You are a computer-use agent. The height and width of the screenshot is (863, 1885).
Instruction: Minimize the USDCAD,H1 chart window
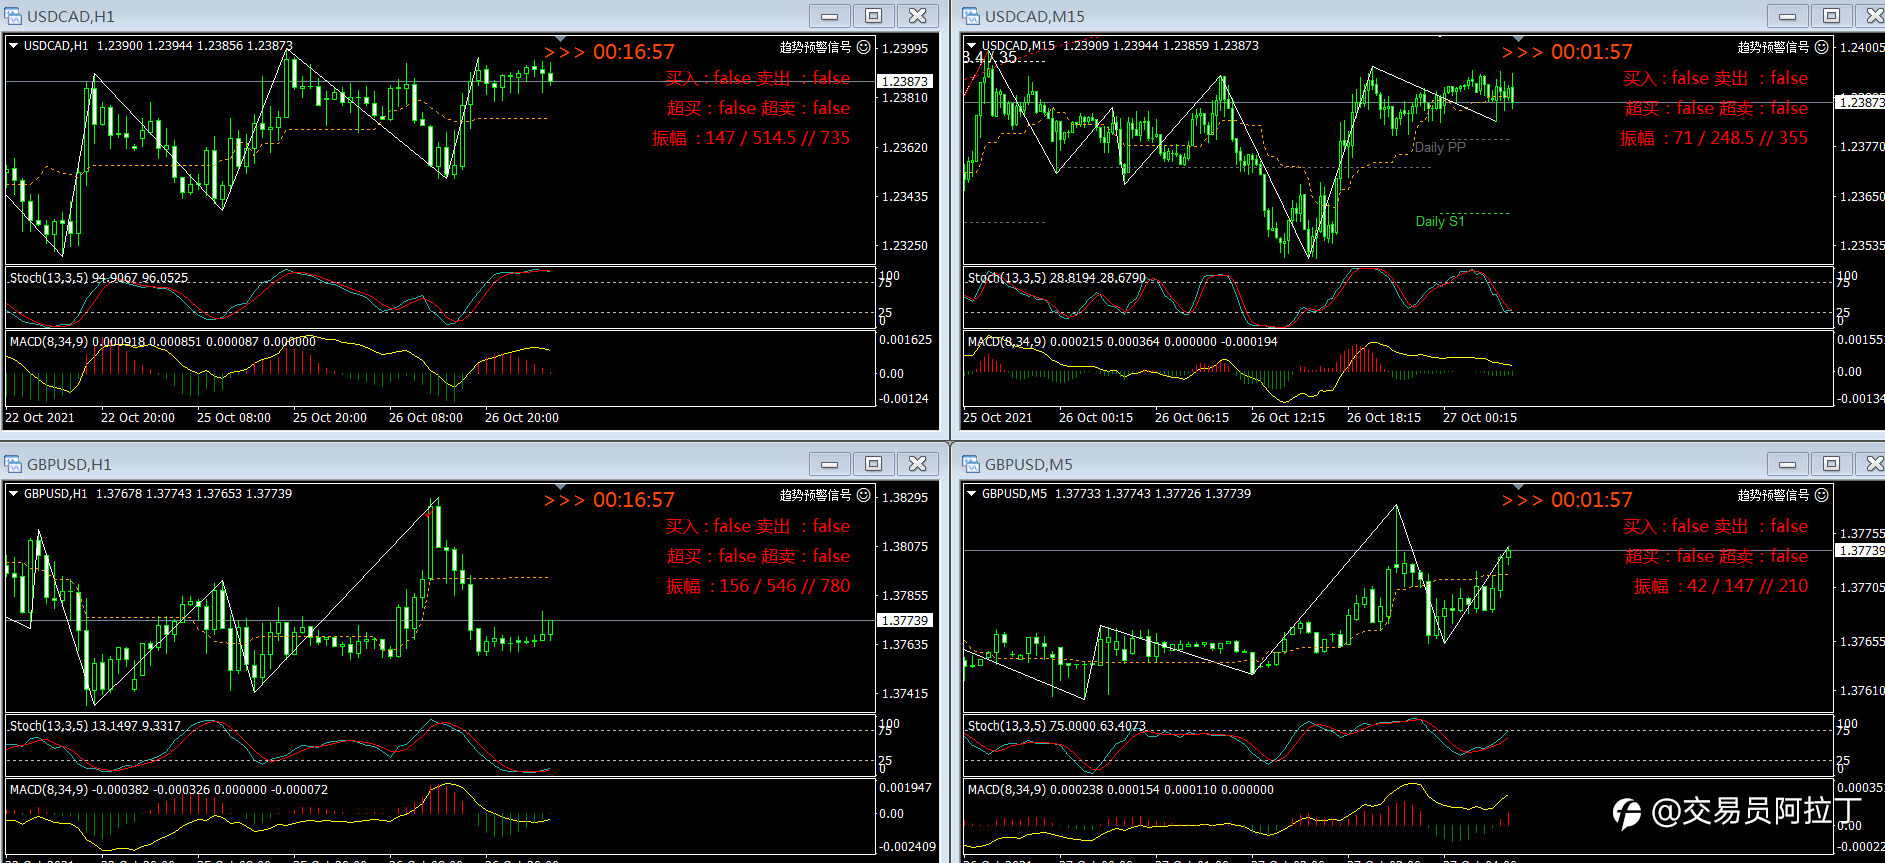tap(830, 16)
